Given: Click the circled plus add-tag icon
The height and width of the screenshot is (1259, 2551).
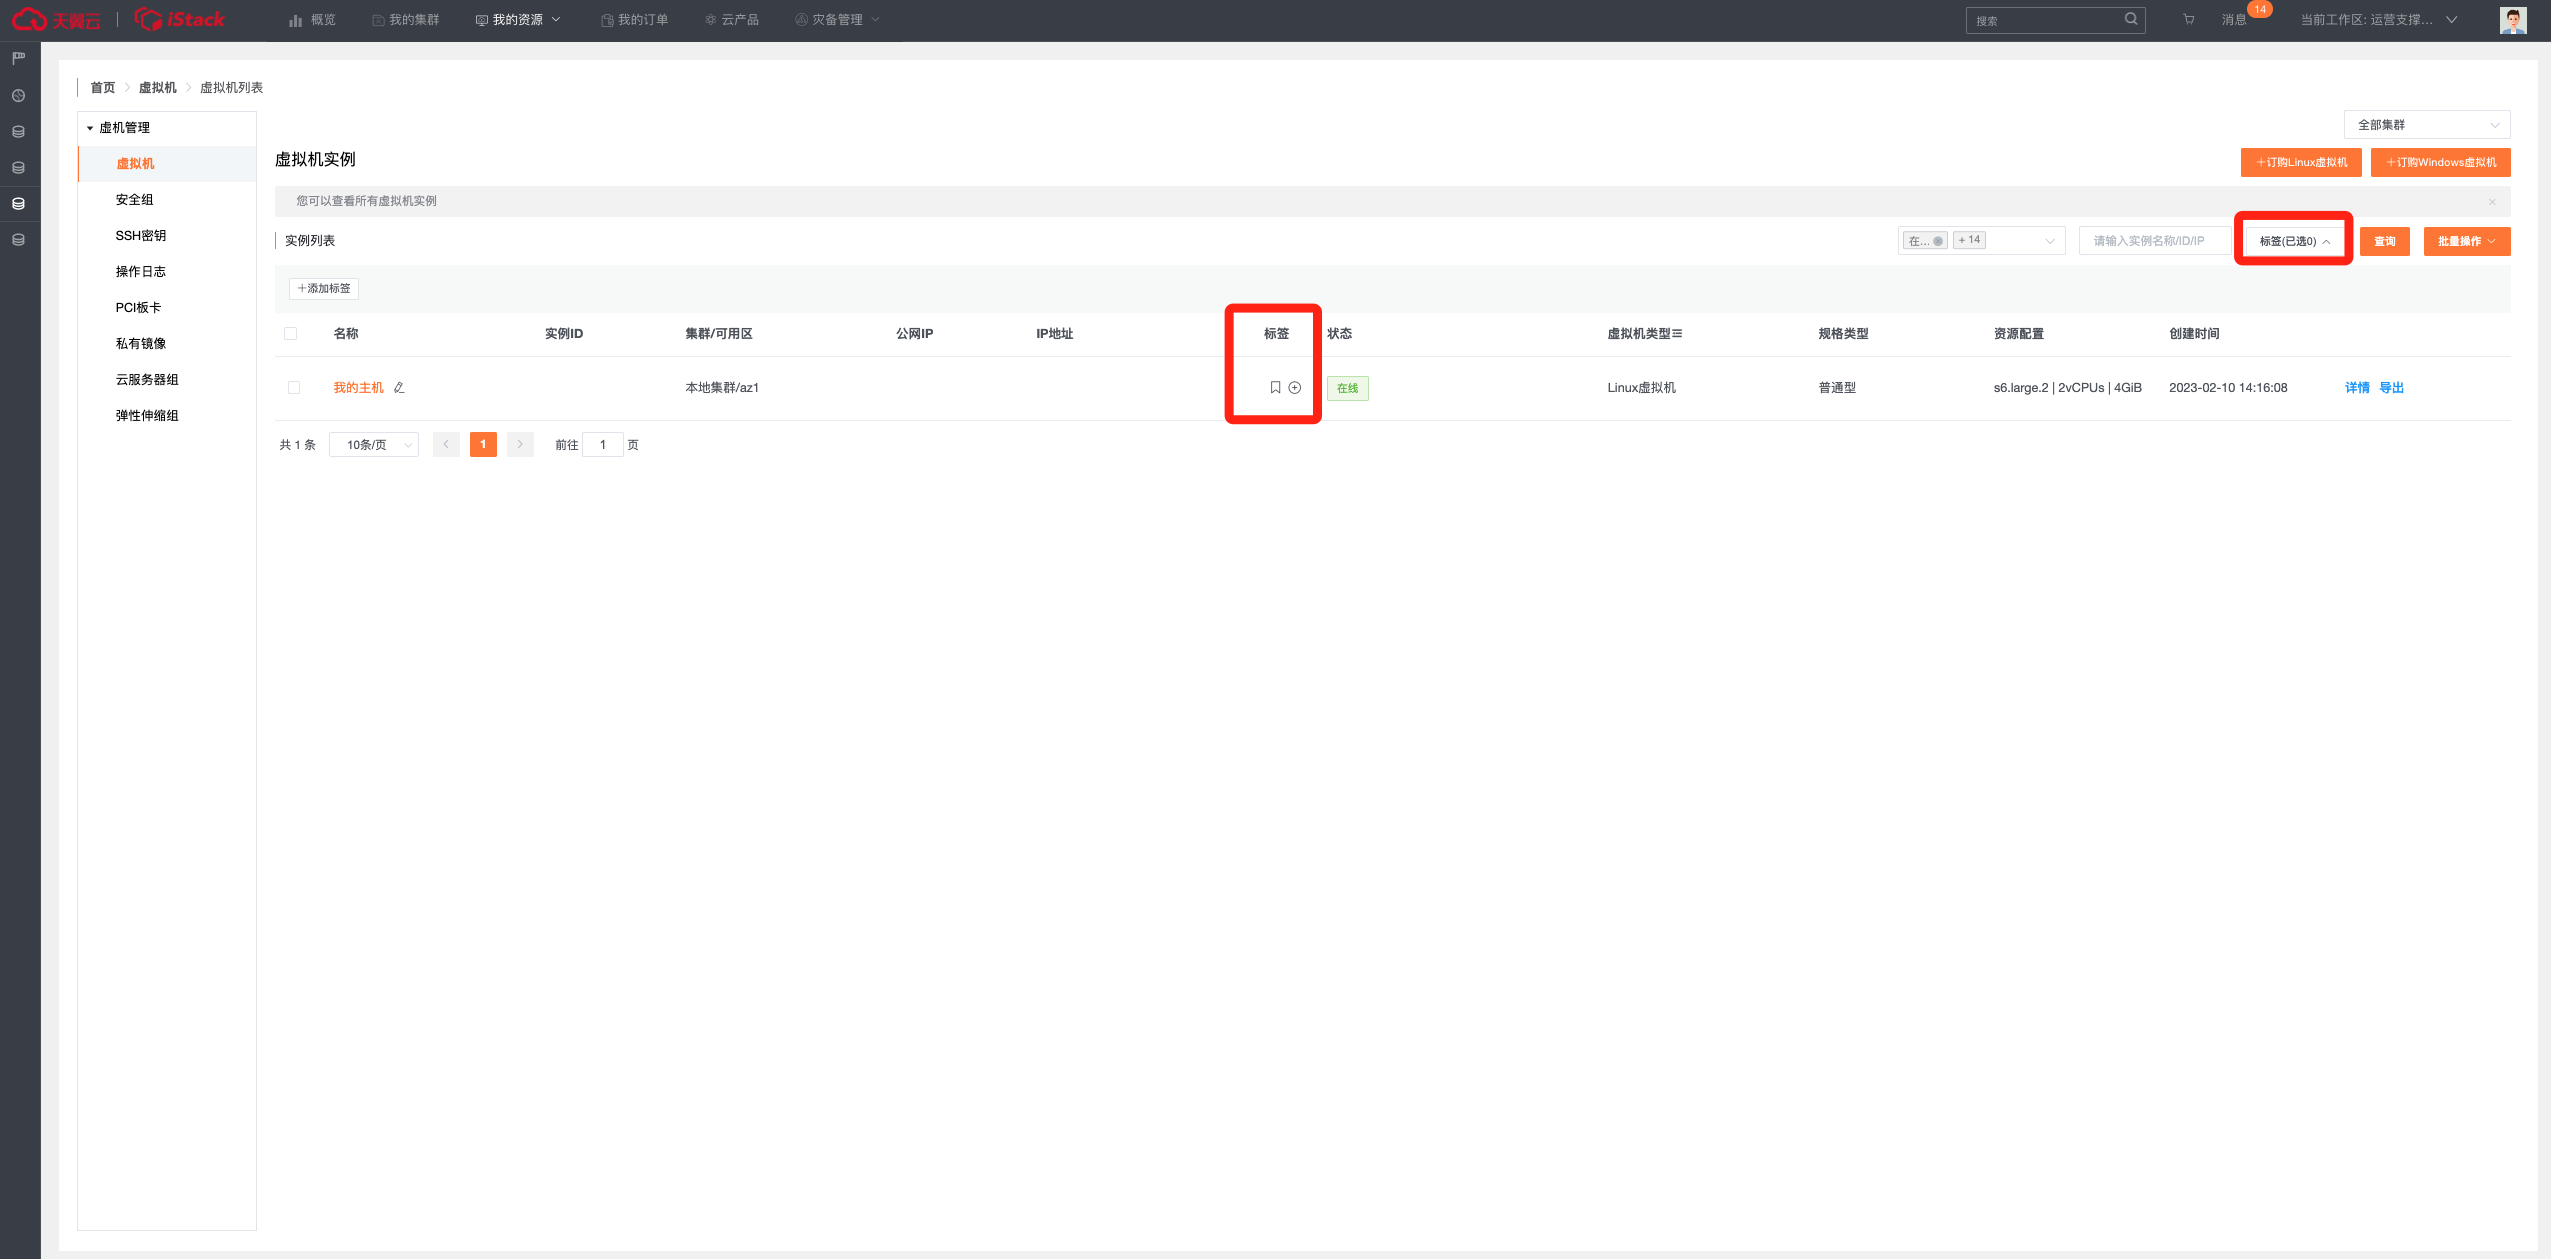Looking at the screenshot, I should click(x=1295, y=388).
